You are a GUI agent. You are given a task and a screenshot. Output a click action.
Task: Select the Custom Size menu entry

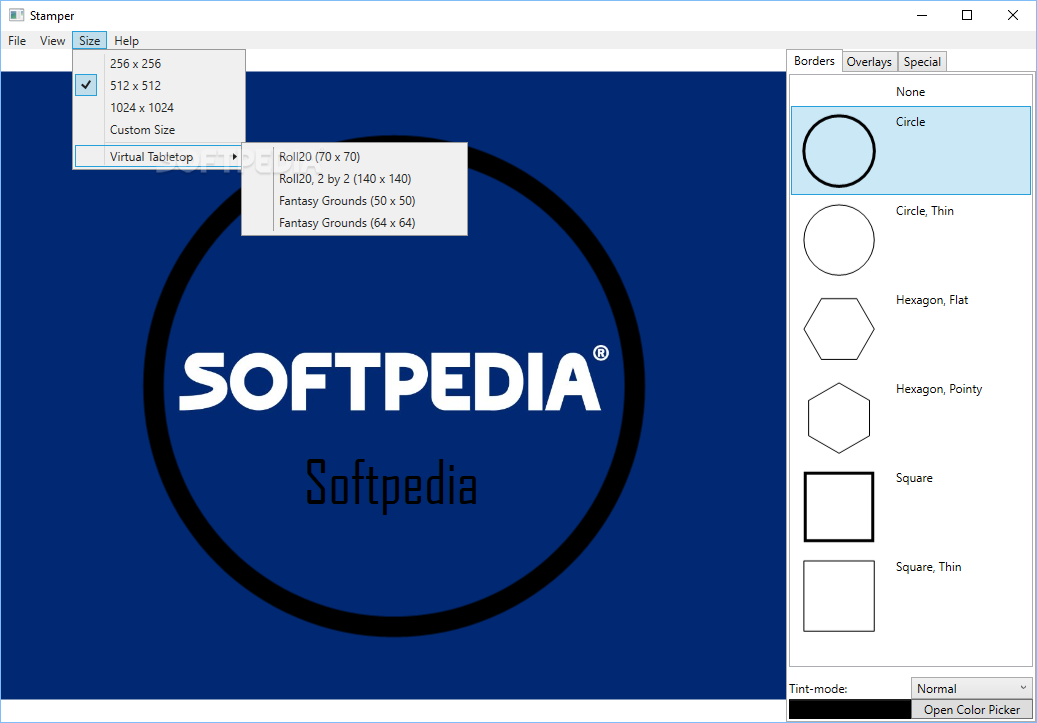[159, 130]
